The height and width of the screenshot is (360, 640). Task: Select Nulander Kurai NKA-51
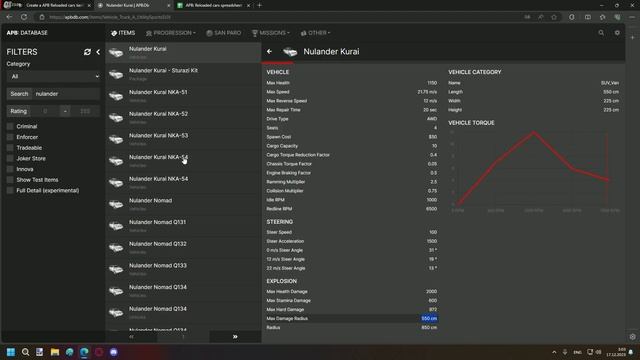pos(183,96)
